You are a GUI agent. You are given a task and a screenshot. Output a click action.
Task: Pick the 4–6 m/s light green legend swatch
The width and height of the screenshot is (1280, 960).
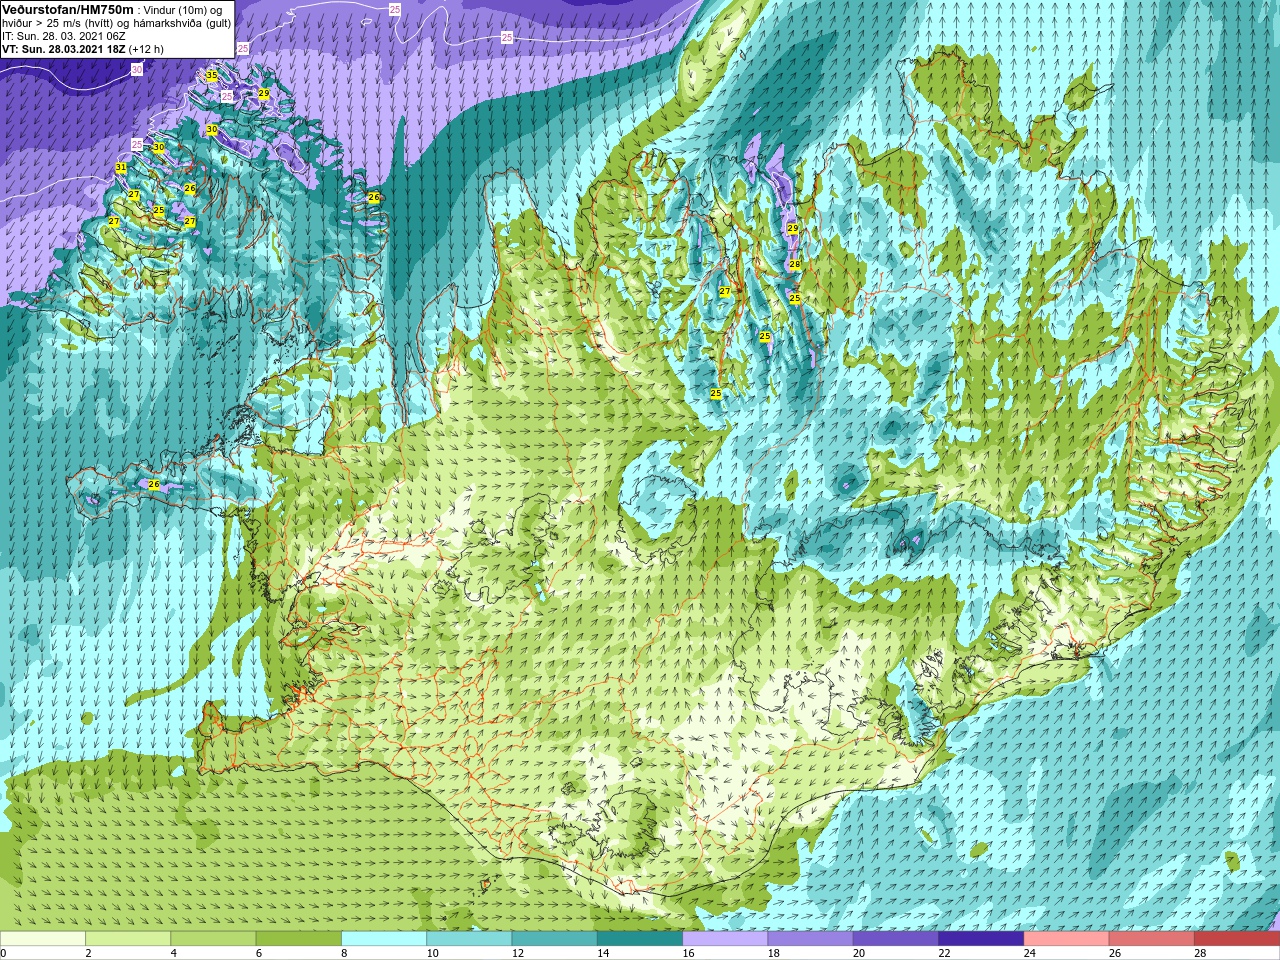214,939
